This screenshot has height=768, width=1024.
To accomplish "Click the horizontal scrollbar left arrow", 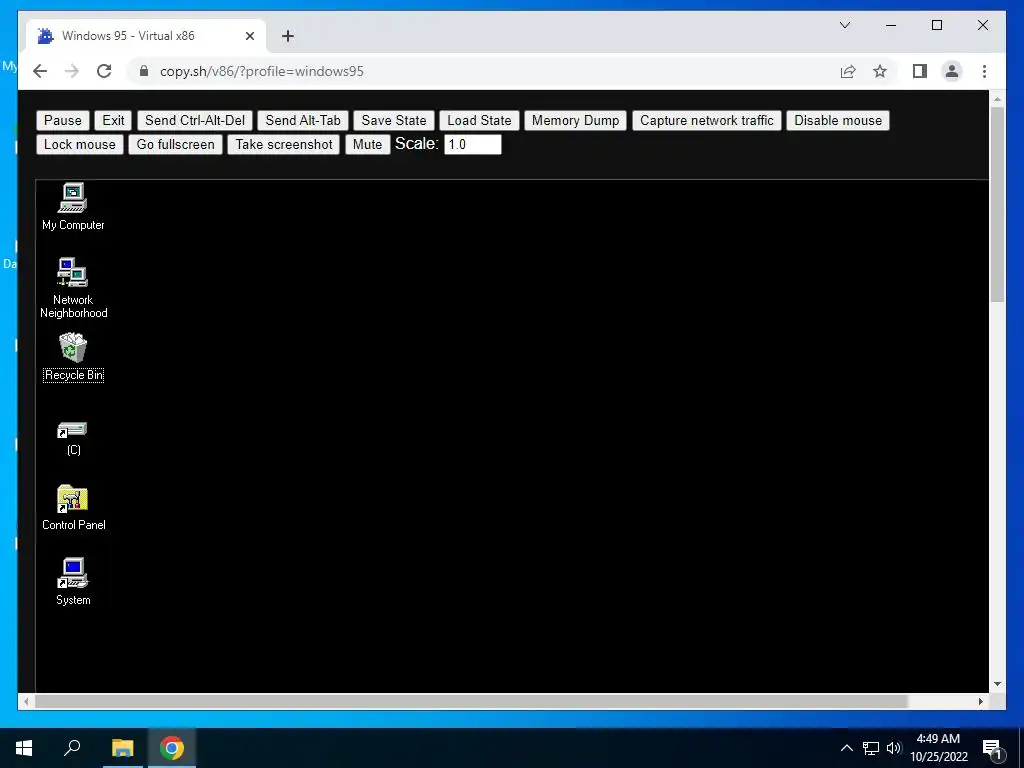I will pos(26,701).
